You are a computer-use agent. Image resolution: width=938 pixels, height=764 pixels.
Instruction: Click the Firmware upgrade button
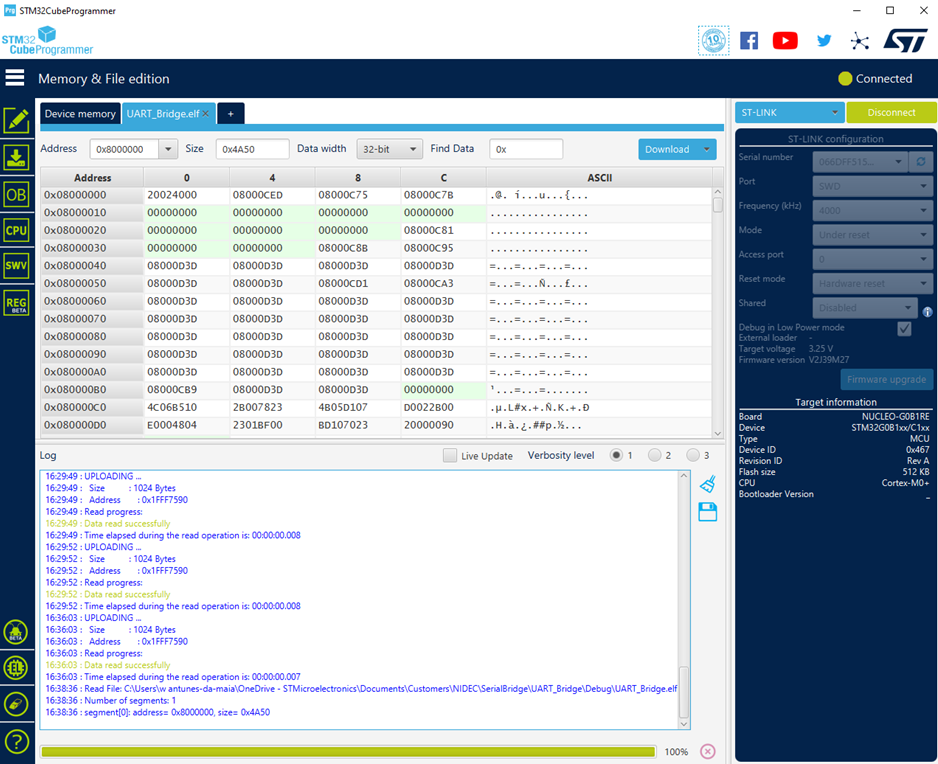[x=886, y=379]
